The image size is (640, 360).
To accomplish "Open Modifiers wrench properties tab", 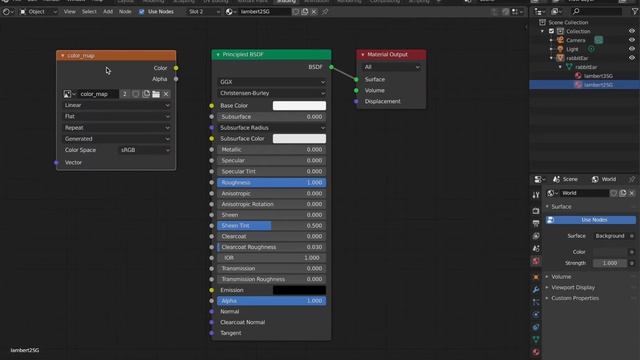I will tap(536, 290).
